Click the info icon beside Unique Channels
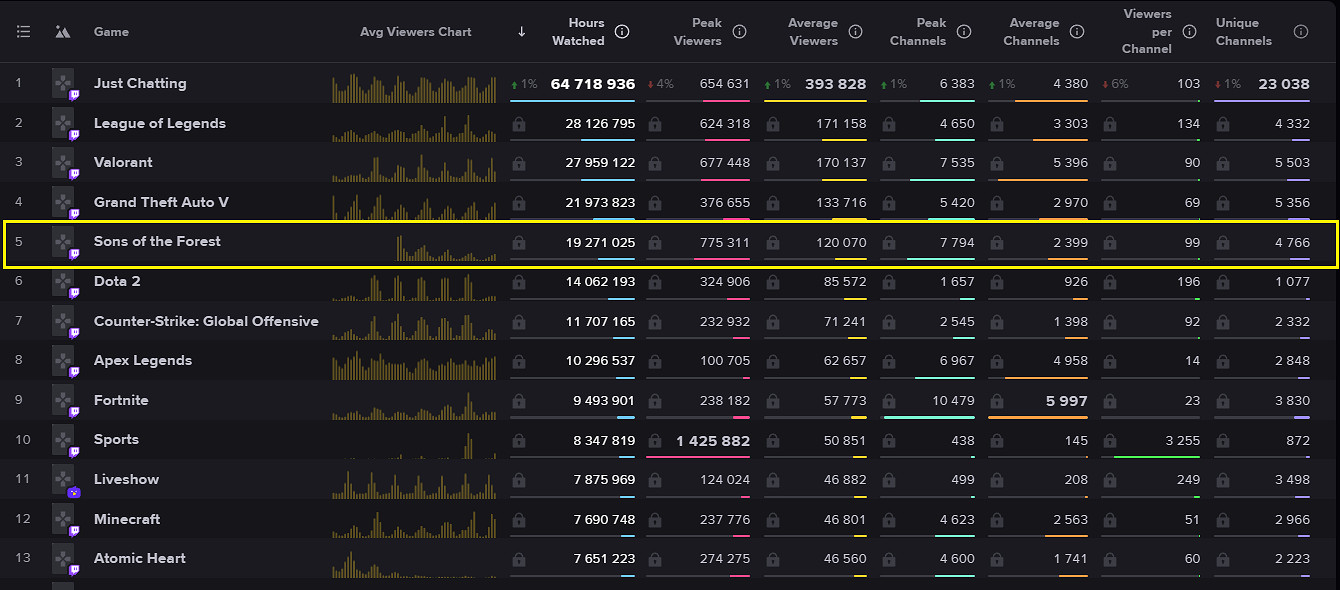 (1300, 32)
